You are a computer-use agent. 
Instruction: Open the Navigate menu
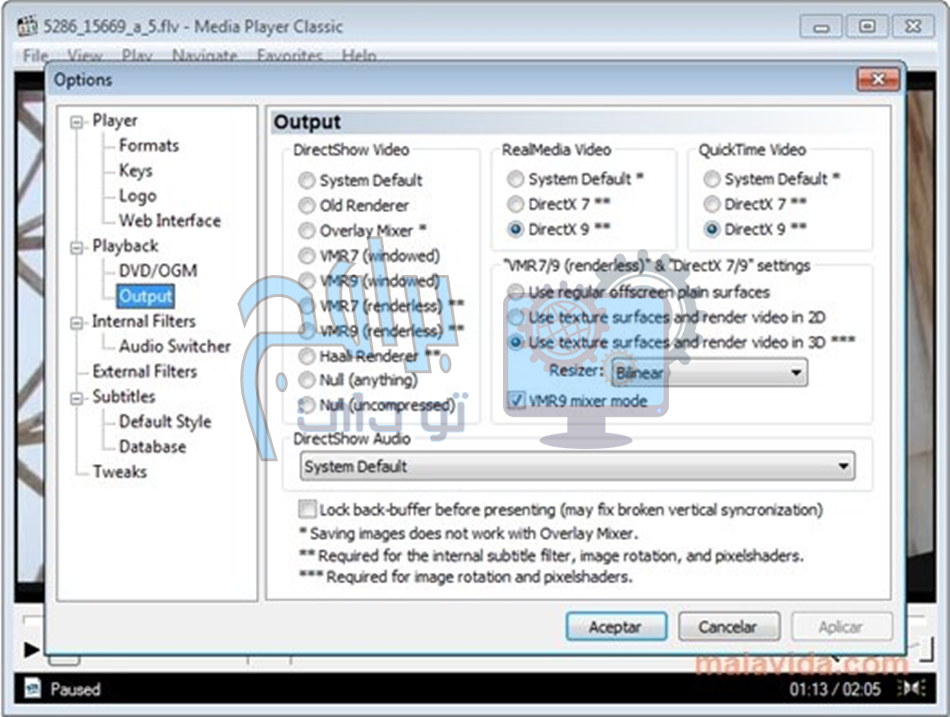tap(204, 56)
